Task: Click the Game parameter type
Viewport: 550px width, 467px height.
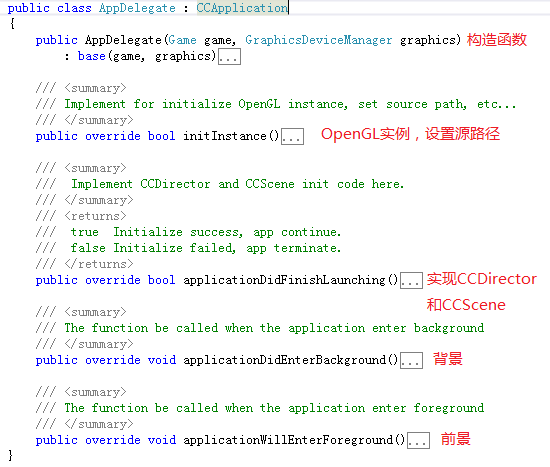Action: point(182,40)
